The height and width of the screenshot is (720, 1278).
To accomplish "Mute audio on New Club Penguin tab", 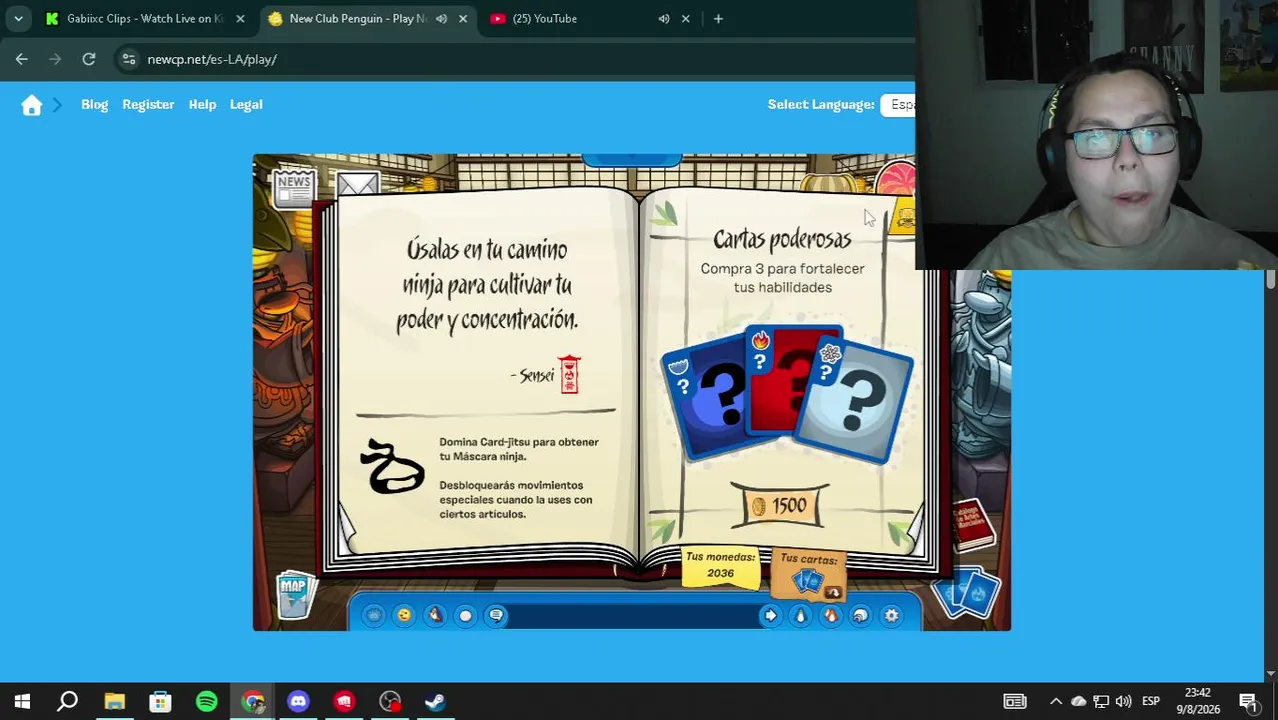I will 441,18.
